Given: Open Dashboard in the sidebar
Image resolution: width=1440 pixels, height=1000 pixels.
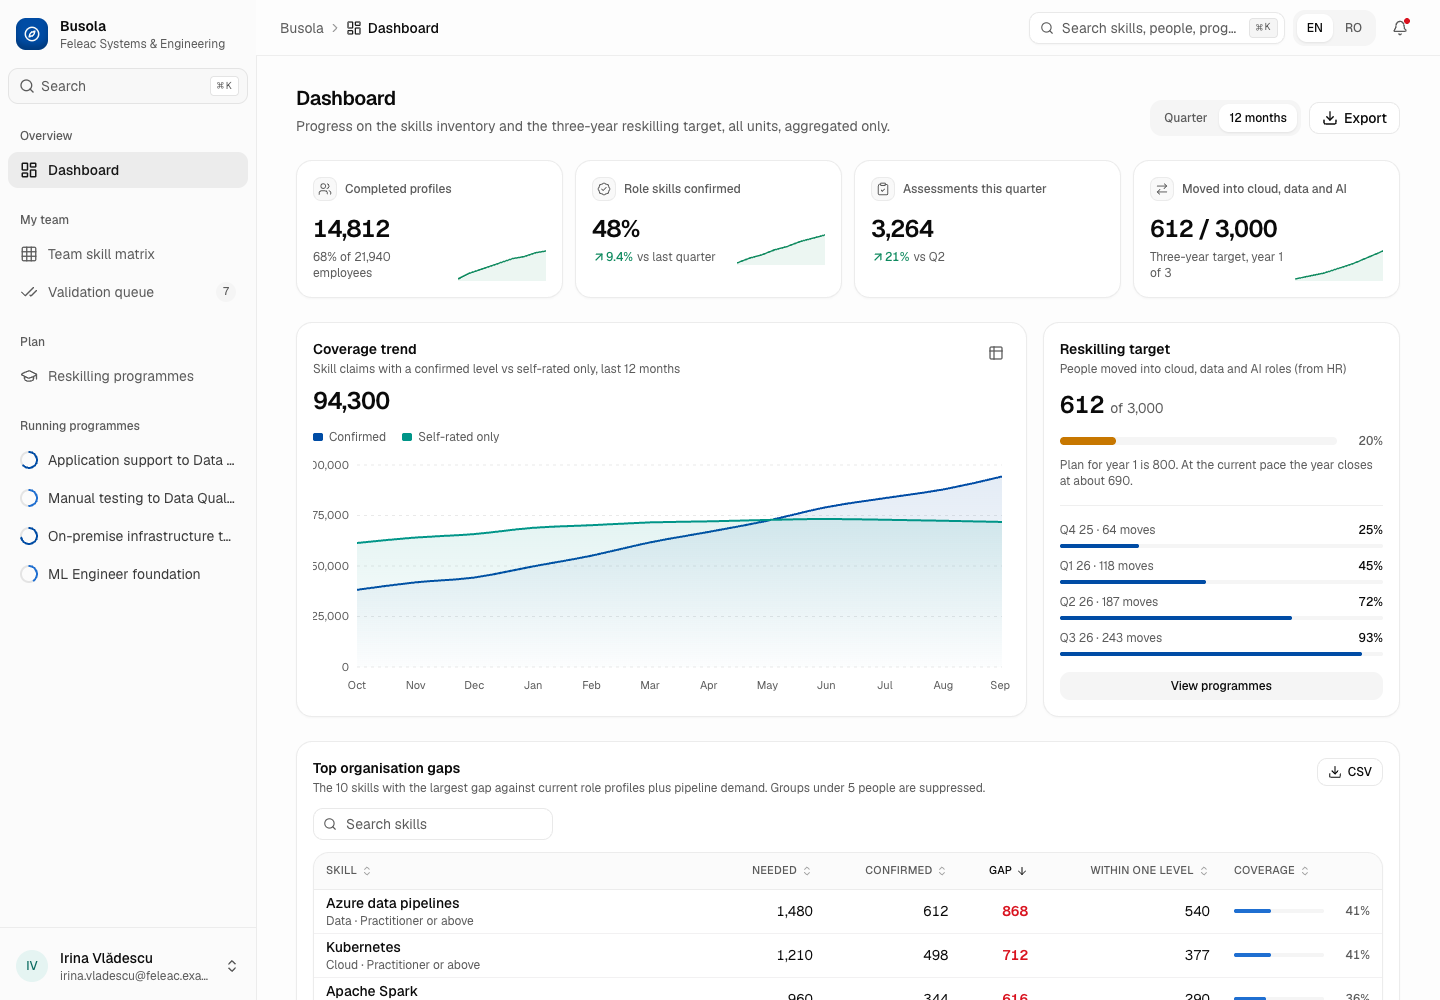Looking at the screenshot, I should click(x=128, y=170).
